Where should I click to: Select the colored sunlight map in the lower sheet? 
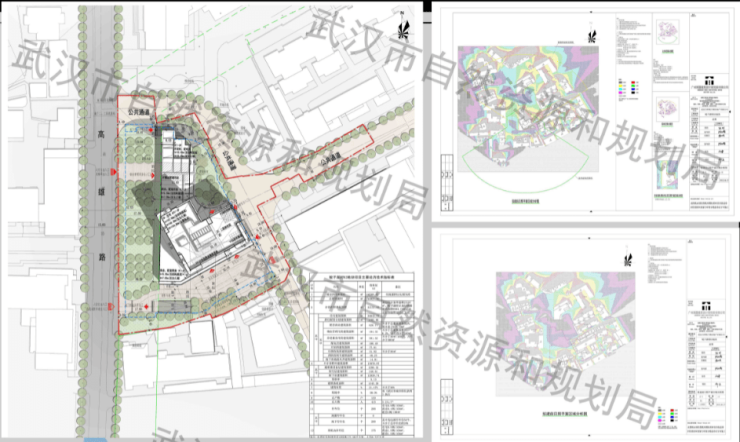[565, 334]
